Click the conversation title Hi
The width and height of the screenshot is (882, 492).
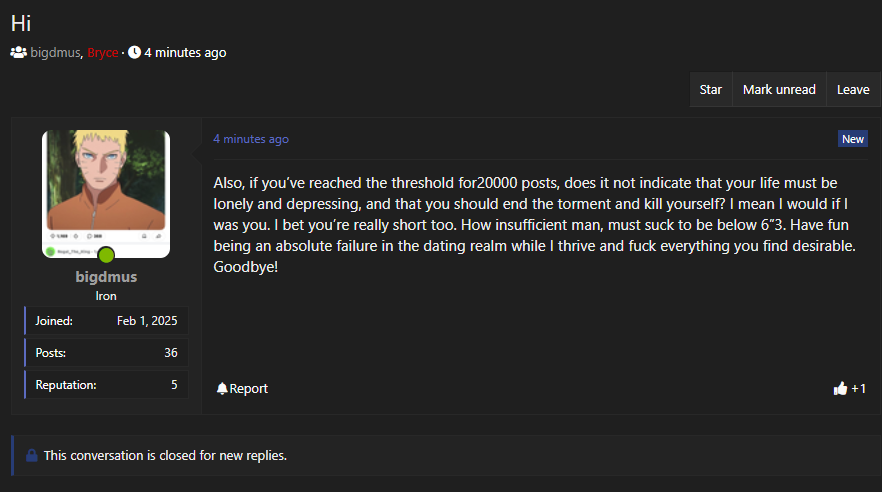pos(21,24)
